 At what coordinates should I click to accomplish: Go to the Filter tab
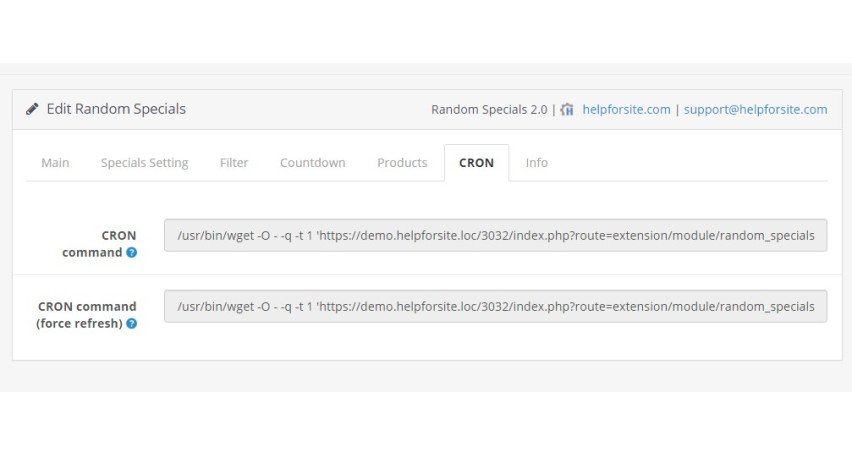(234, 163)
